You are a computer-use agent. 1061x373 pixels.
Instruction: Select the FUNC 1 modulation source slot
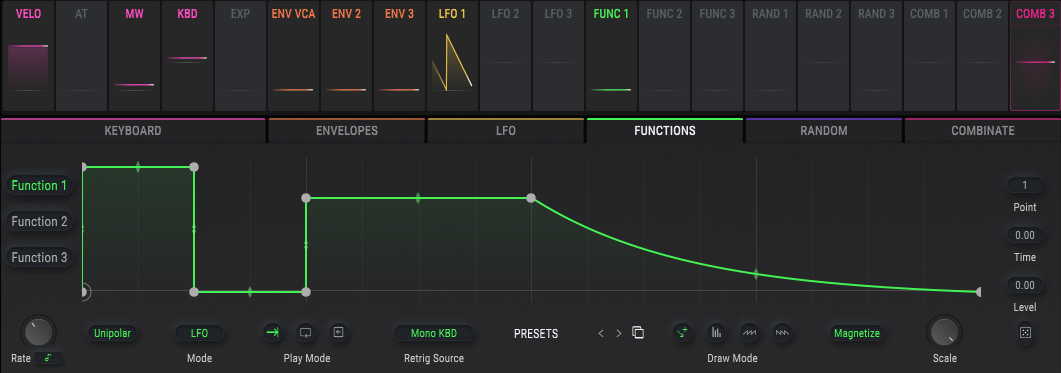click(x=611, y=56)
